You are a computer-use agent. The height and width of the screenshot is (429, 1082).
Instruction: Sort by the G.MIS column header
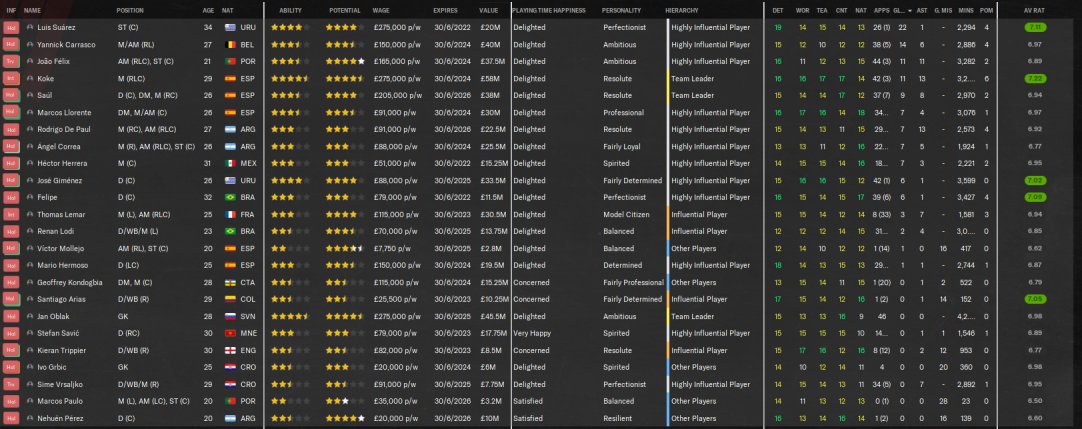tap(942, 11)
